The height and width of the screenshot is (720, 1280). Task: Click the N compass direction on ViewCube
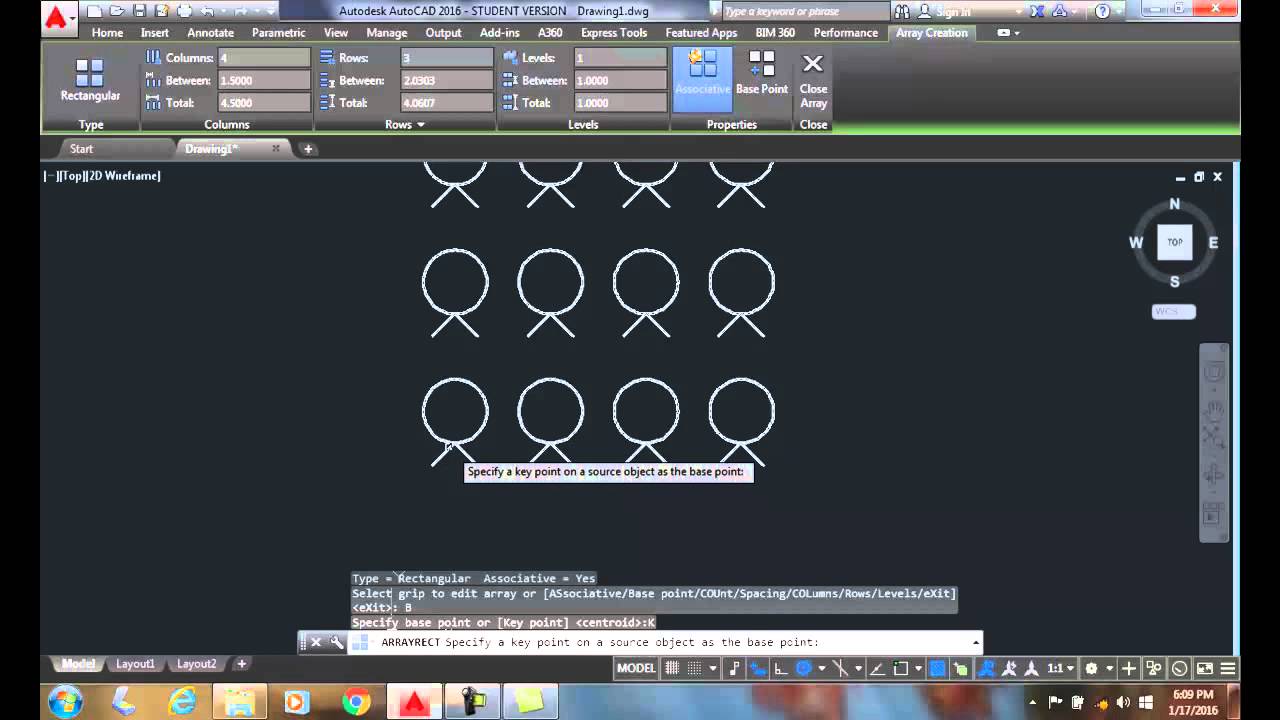(x=1175, y=204)
